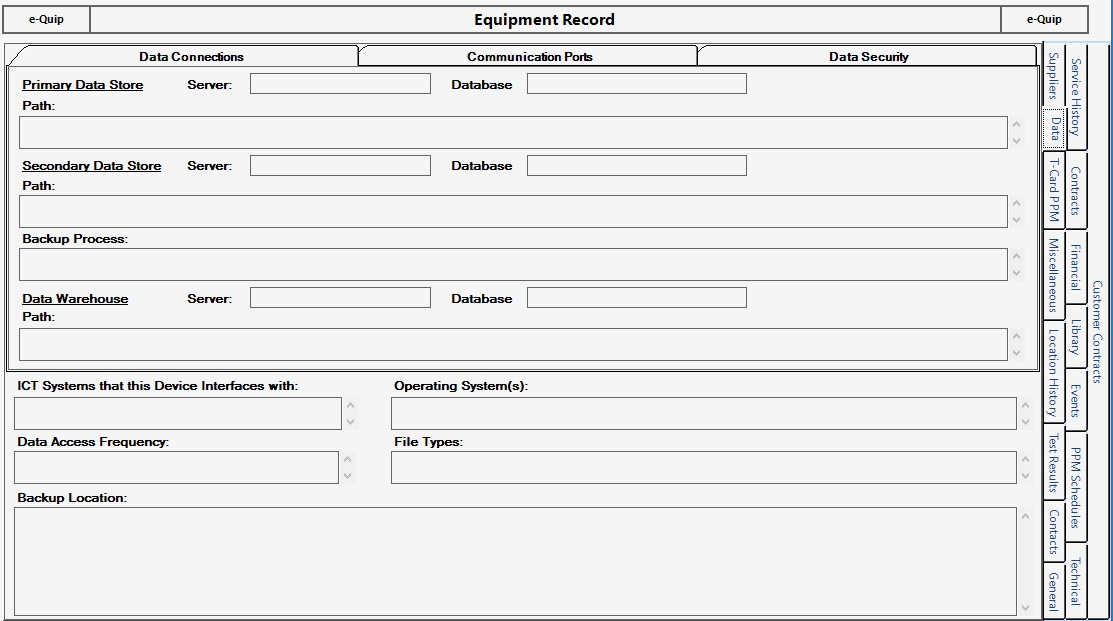Viewport: 1113px width, 621px height.
Task: Focus the Secondary Data Store Server field
Action: 340,165
